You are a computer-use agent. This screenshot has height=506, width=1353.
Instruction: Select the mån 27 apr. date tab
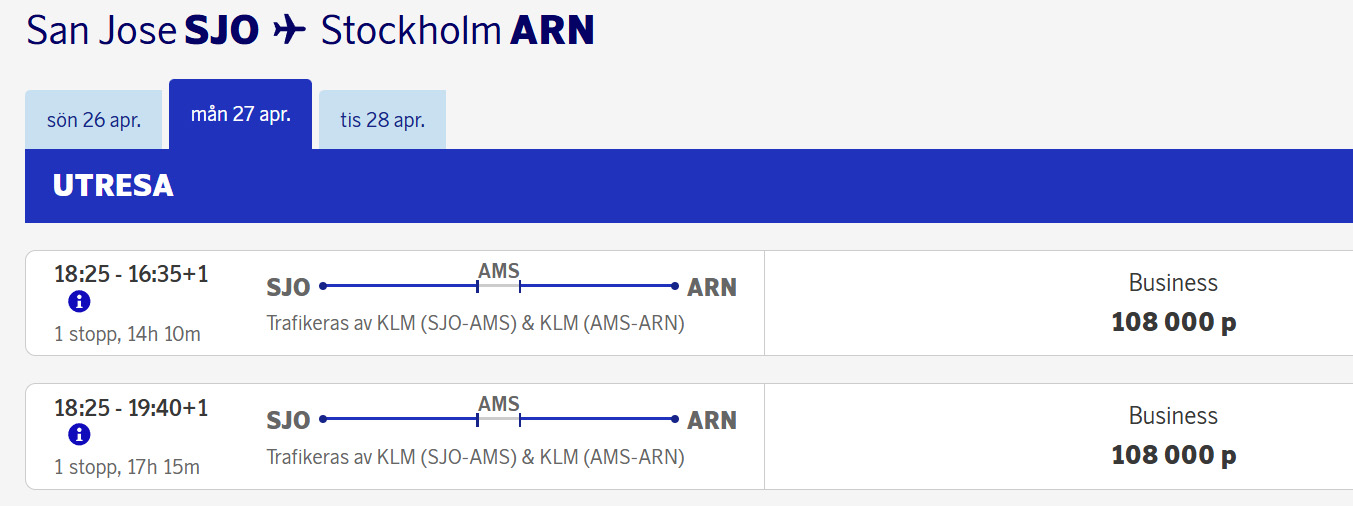(x=241, y=114)
